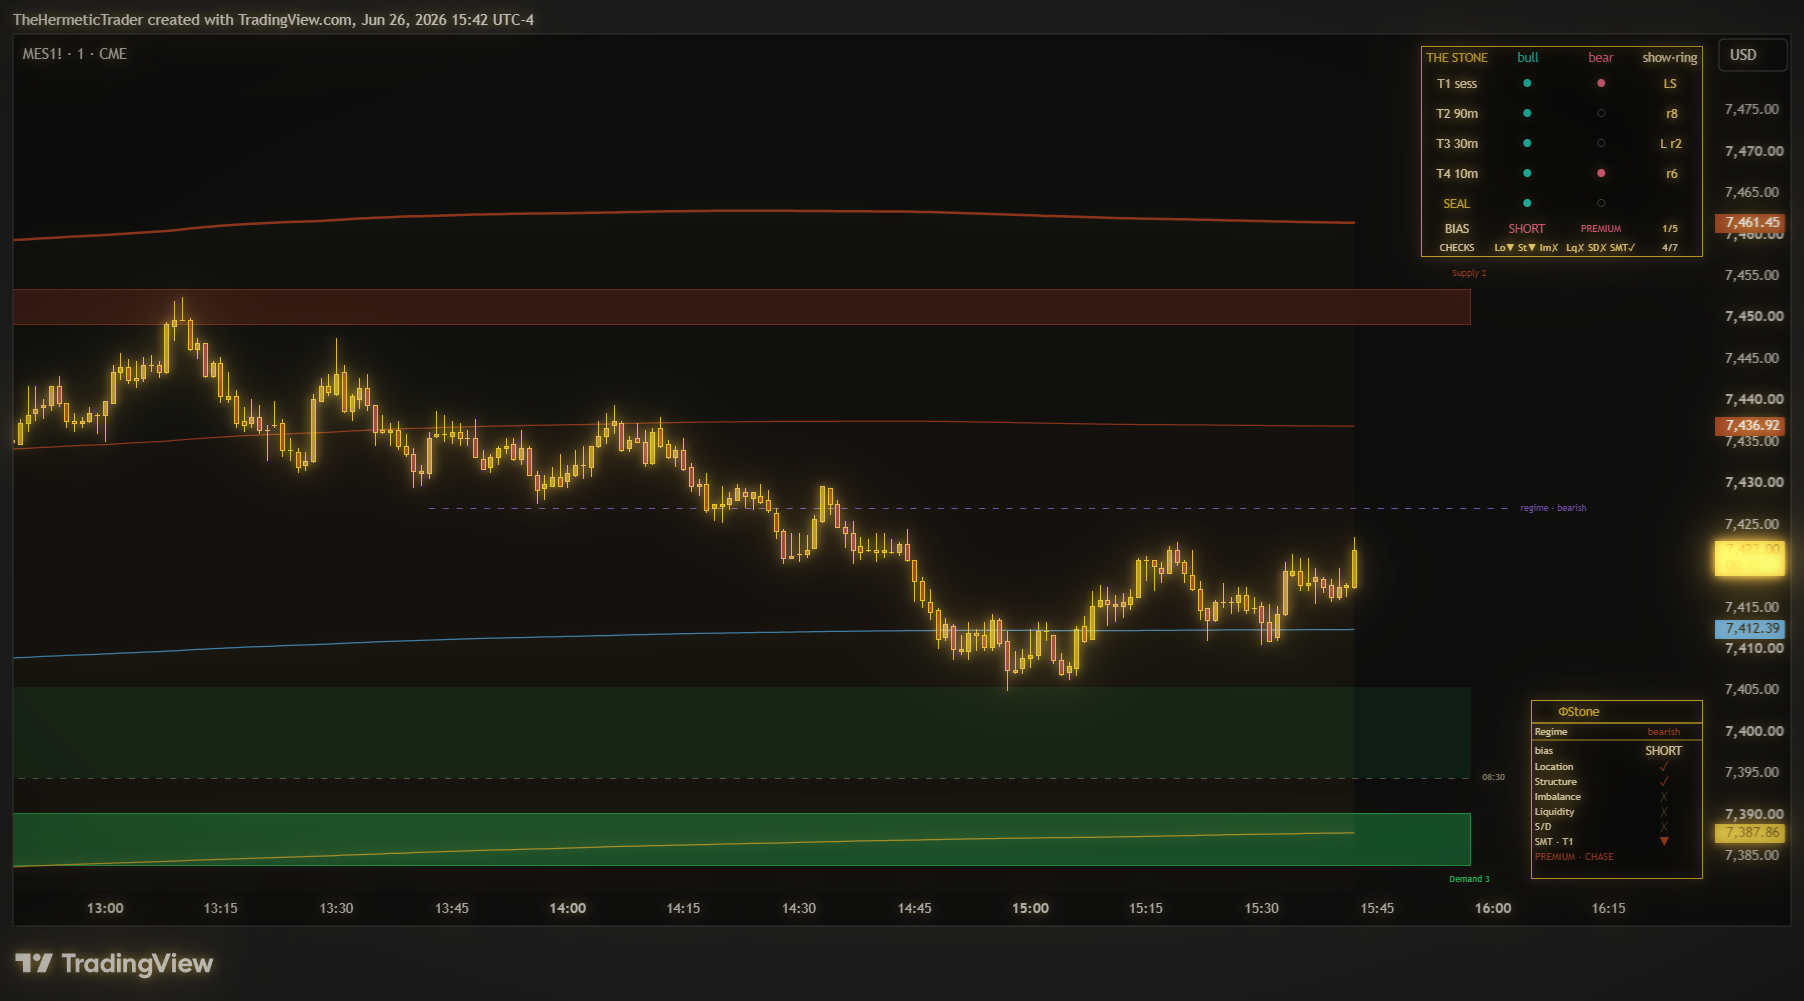1804x1001 pixels.
Task: Click the bright green Demand 3 zone rectangle
Action: pos(742,839)
